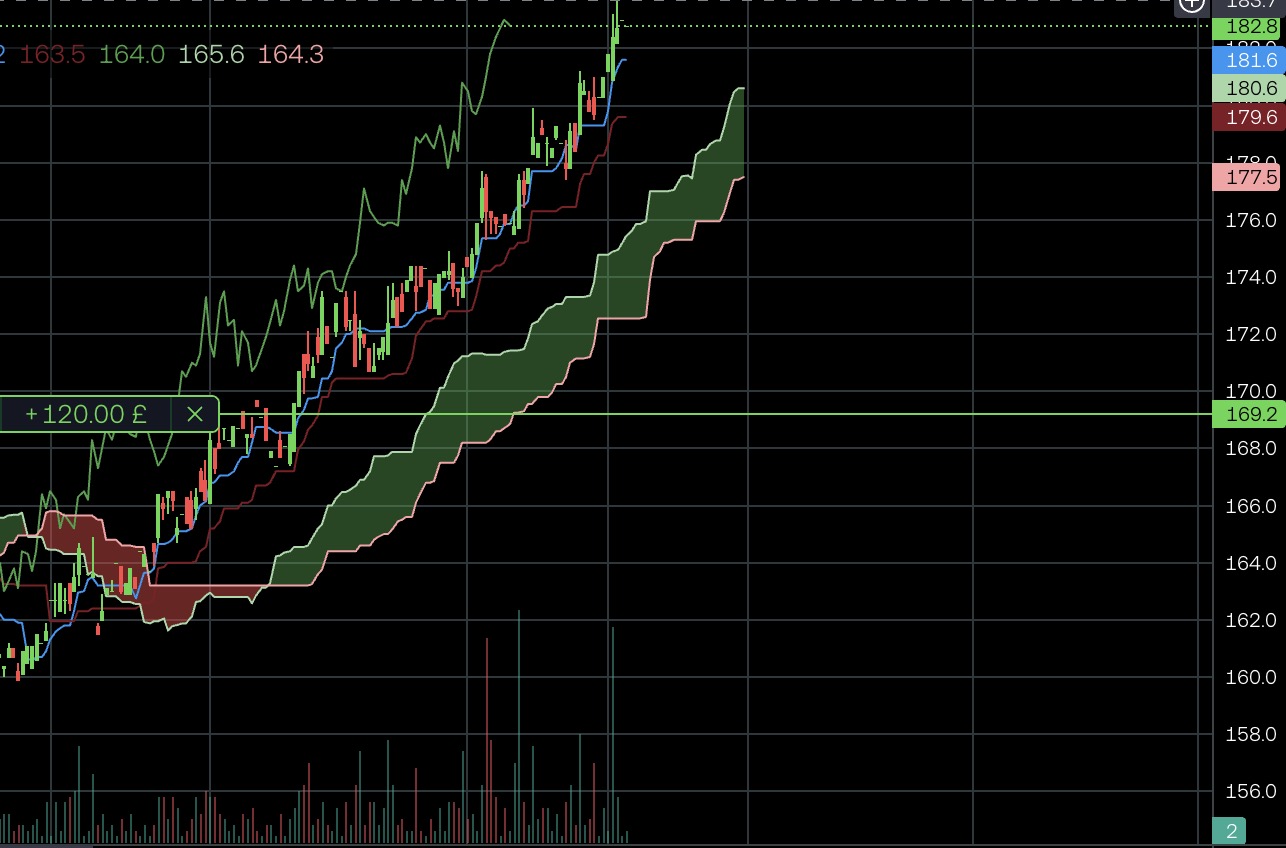
Task: Select the +120.00 £ profit label
Action: point(86,414)
